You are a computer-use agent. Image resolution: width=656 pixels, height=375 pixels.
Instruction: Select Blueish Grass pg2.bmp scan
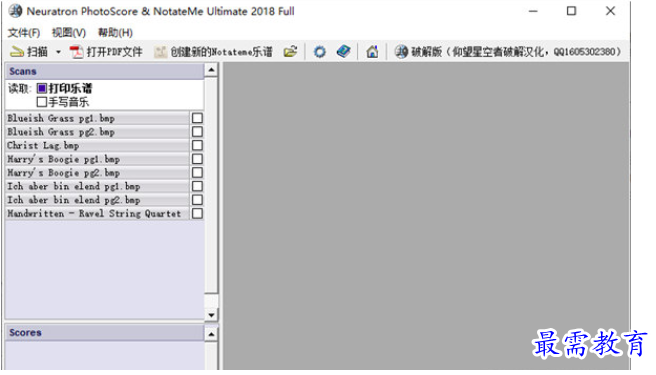[97, 132]
